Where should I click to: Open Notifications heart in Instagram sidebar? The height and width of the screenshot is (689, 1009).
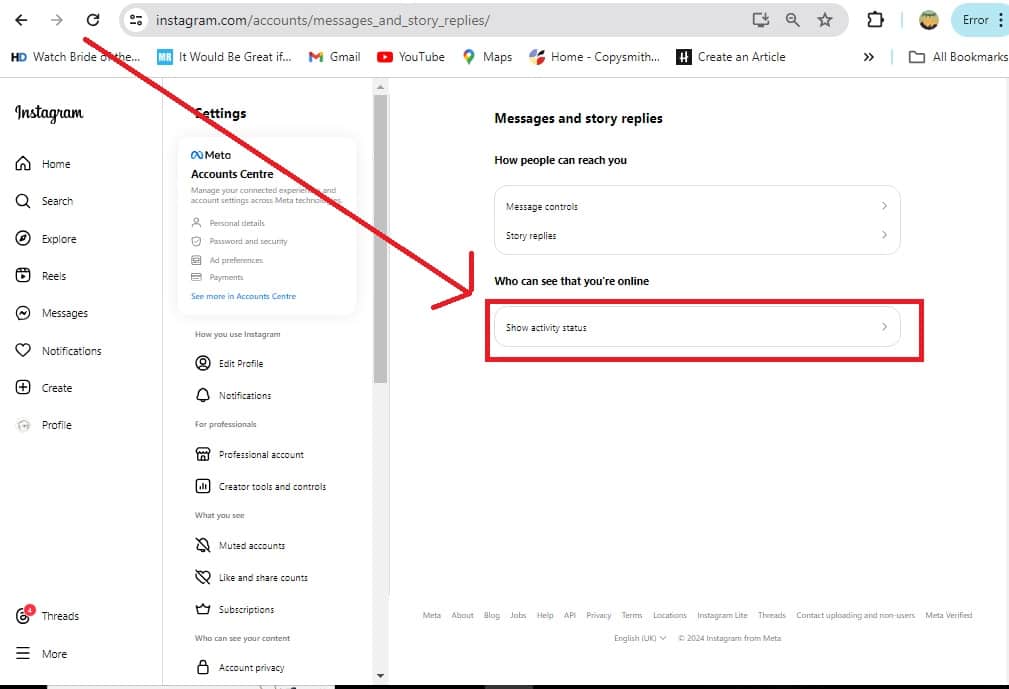click(58, 351)
